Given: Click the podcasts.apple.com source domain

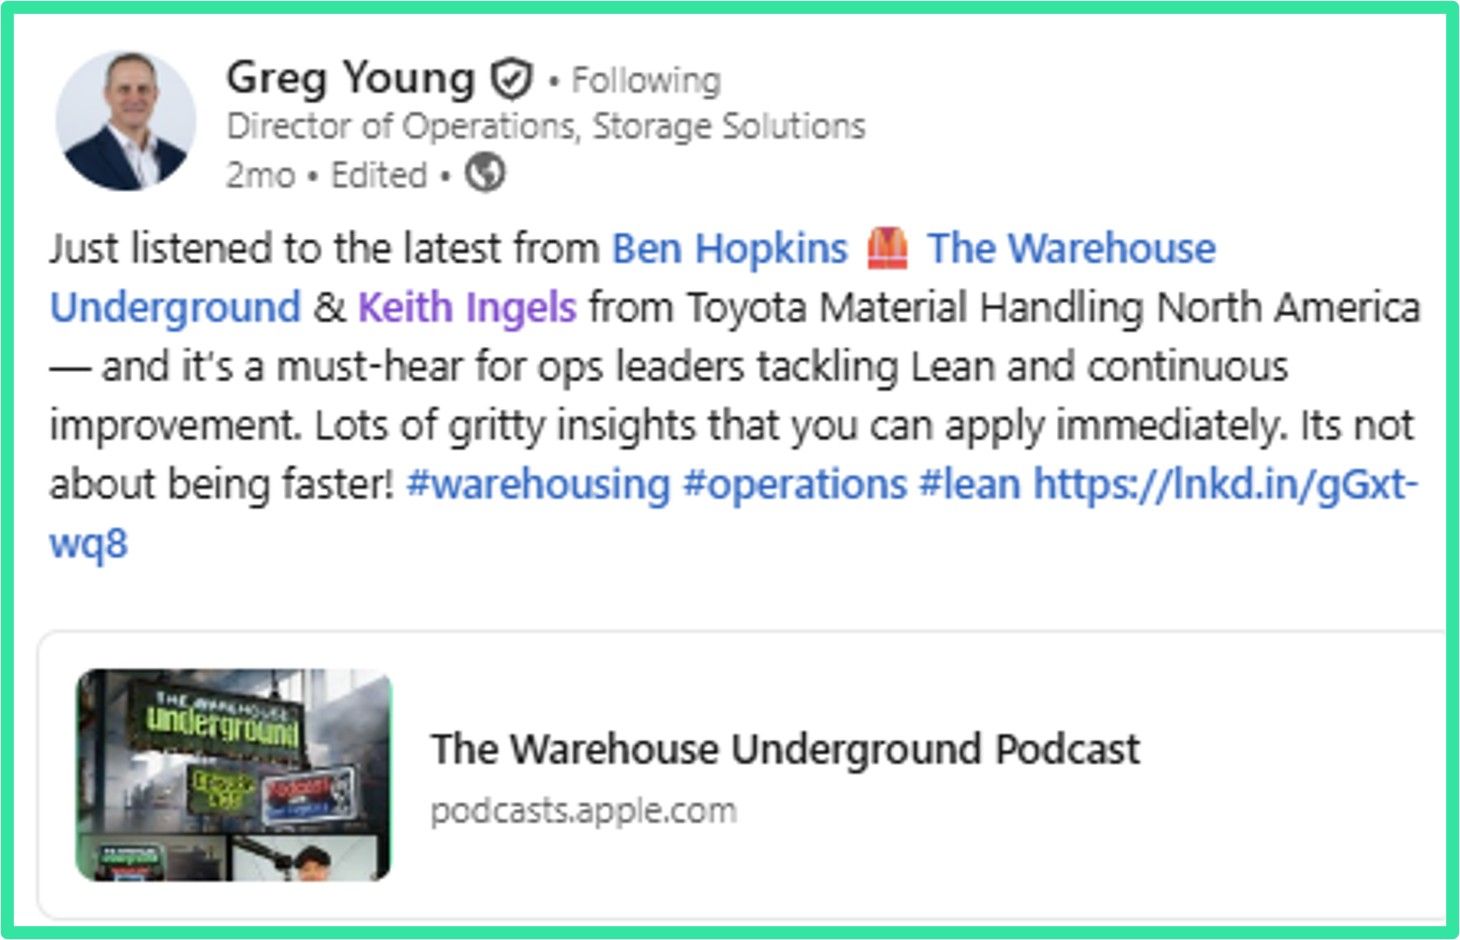Looking at the screenshot, I should coord(583,810).
